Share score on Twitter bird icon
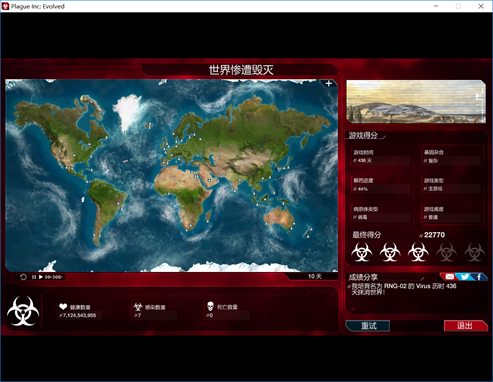Image resolution: width=493 pixels, height=382 pixels. [x=464, y=276]
